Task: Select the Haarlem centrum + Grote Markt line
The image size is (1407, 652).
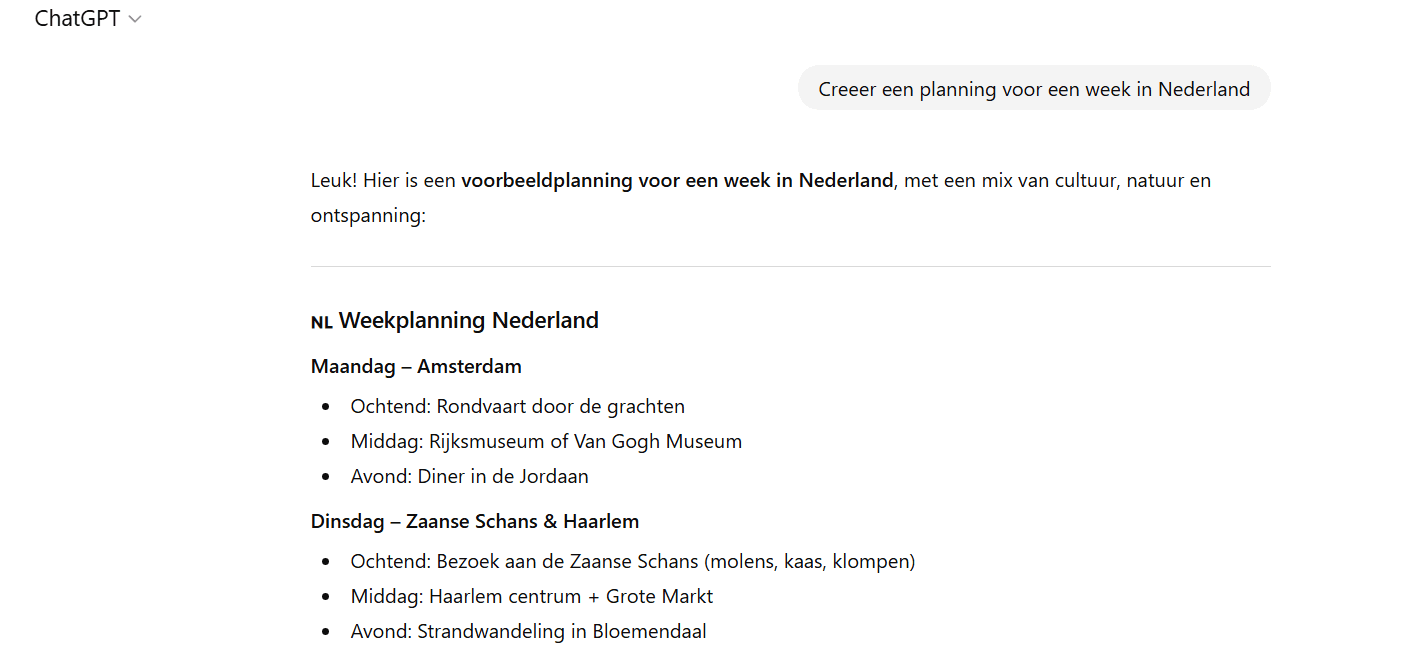Action: [531, 596]
